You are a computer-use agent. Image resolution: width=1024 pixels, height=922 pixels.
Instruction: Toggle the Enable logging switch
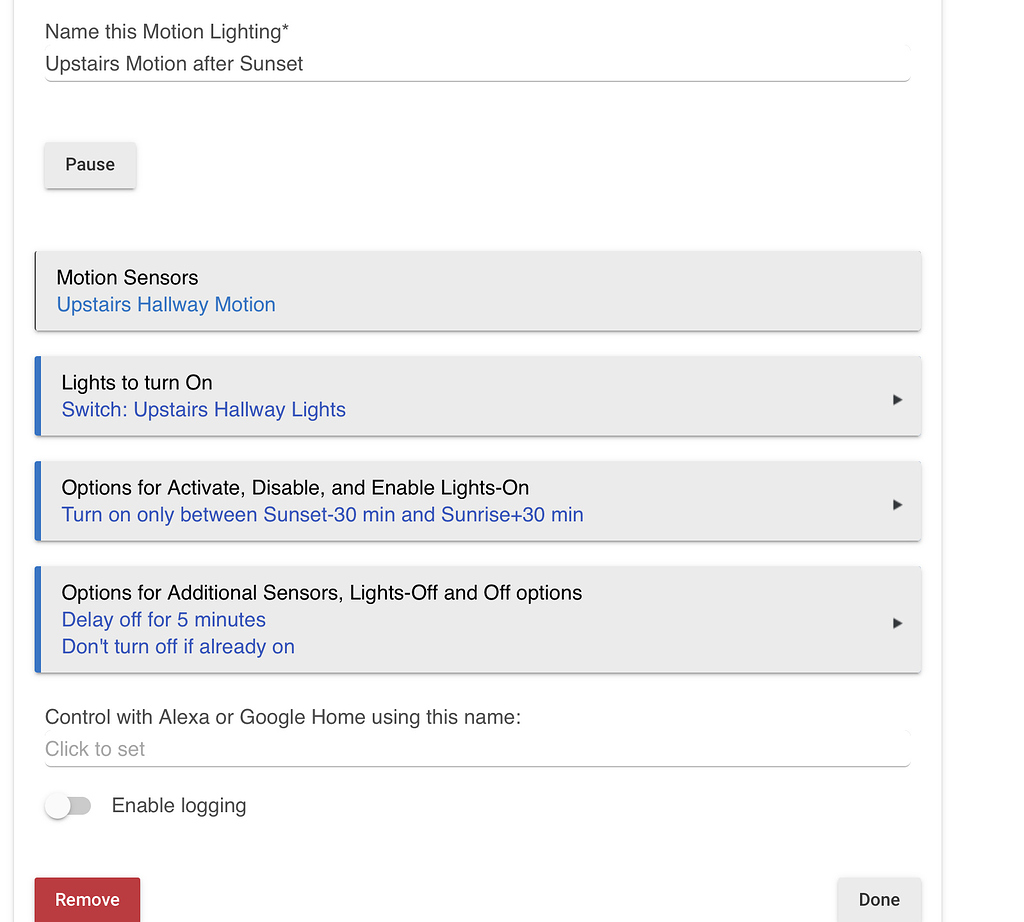pyautogui.click(x=68, y=806)
